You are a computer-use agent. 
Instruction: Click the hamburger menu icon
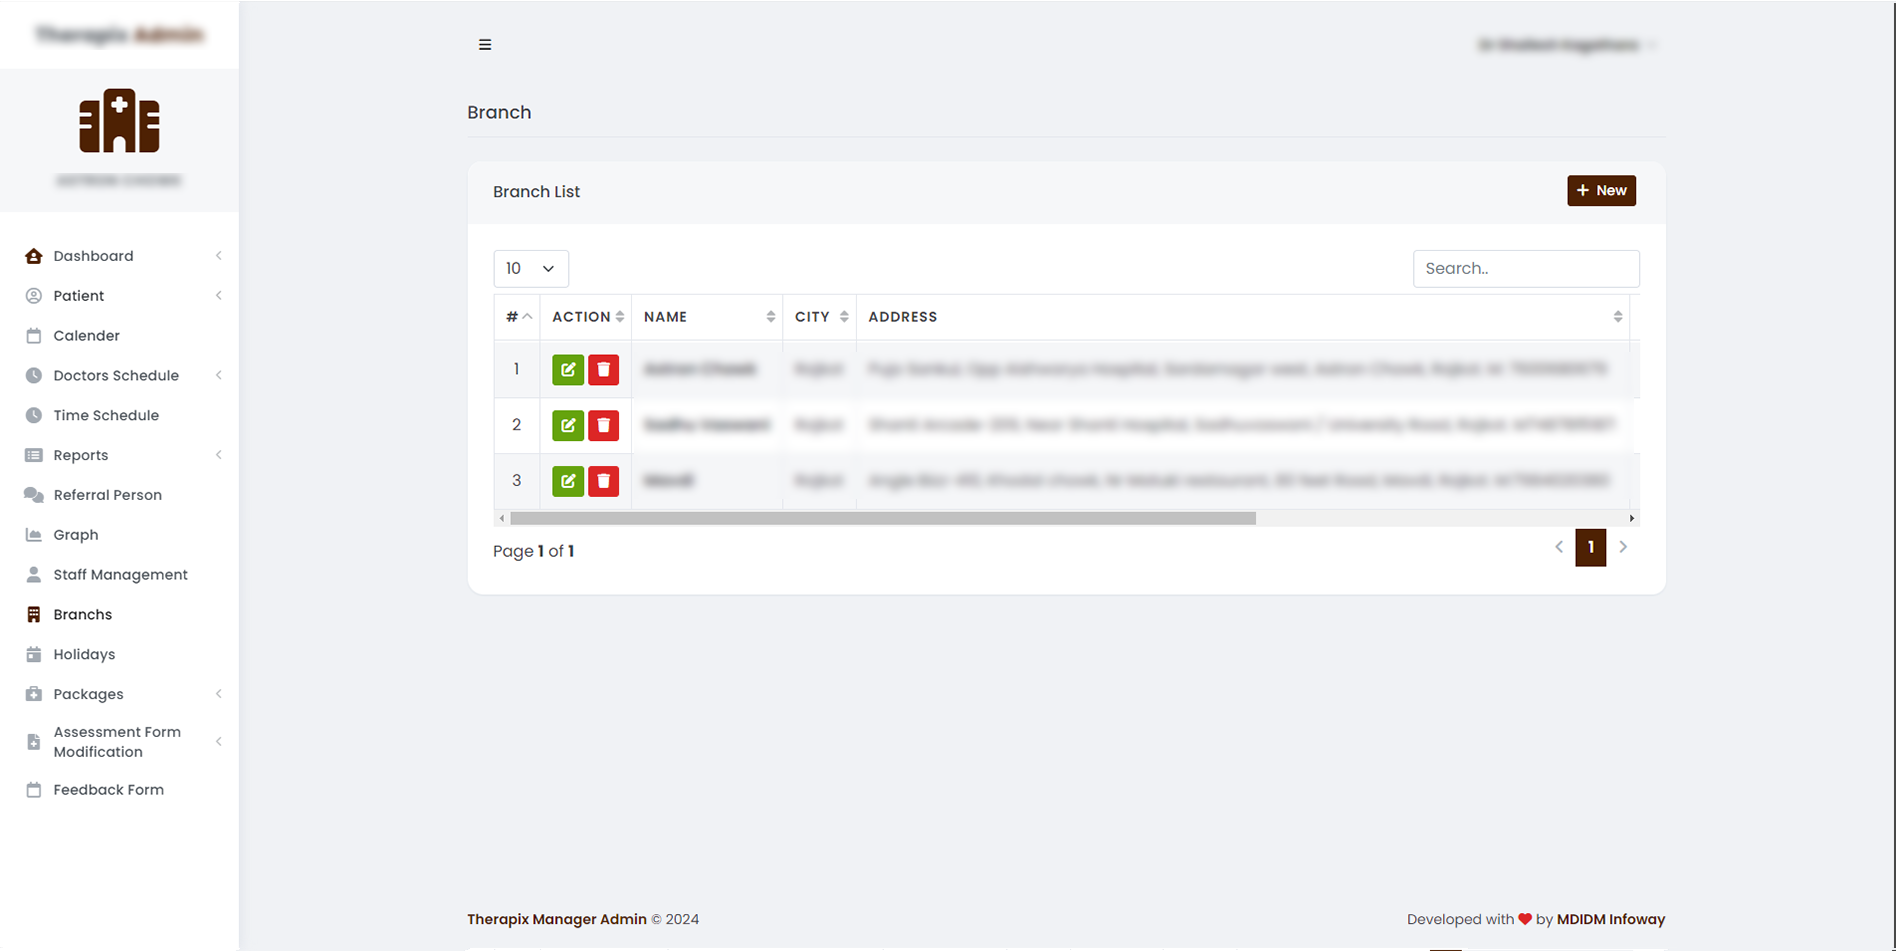click(485, 45)
